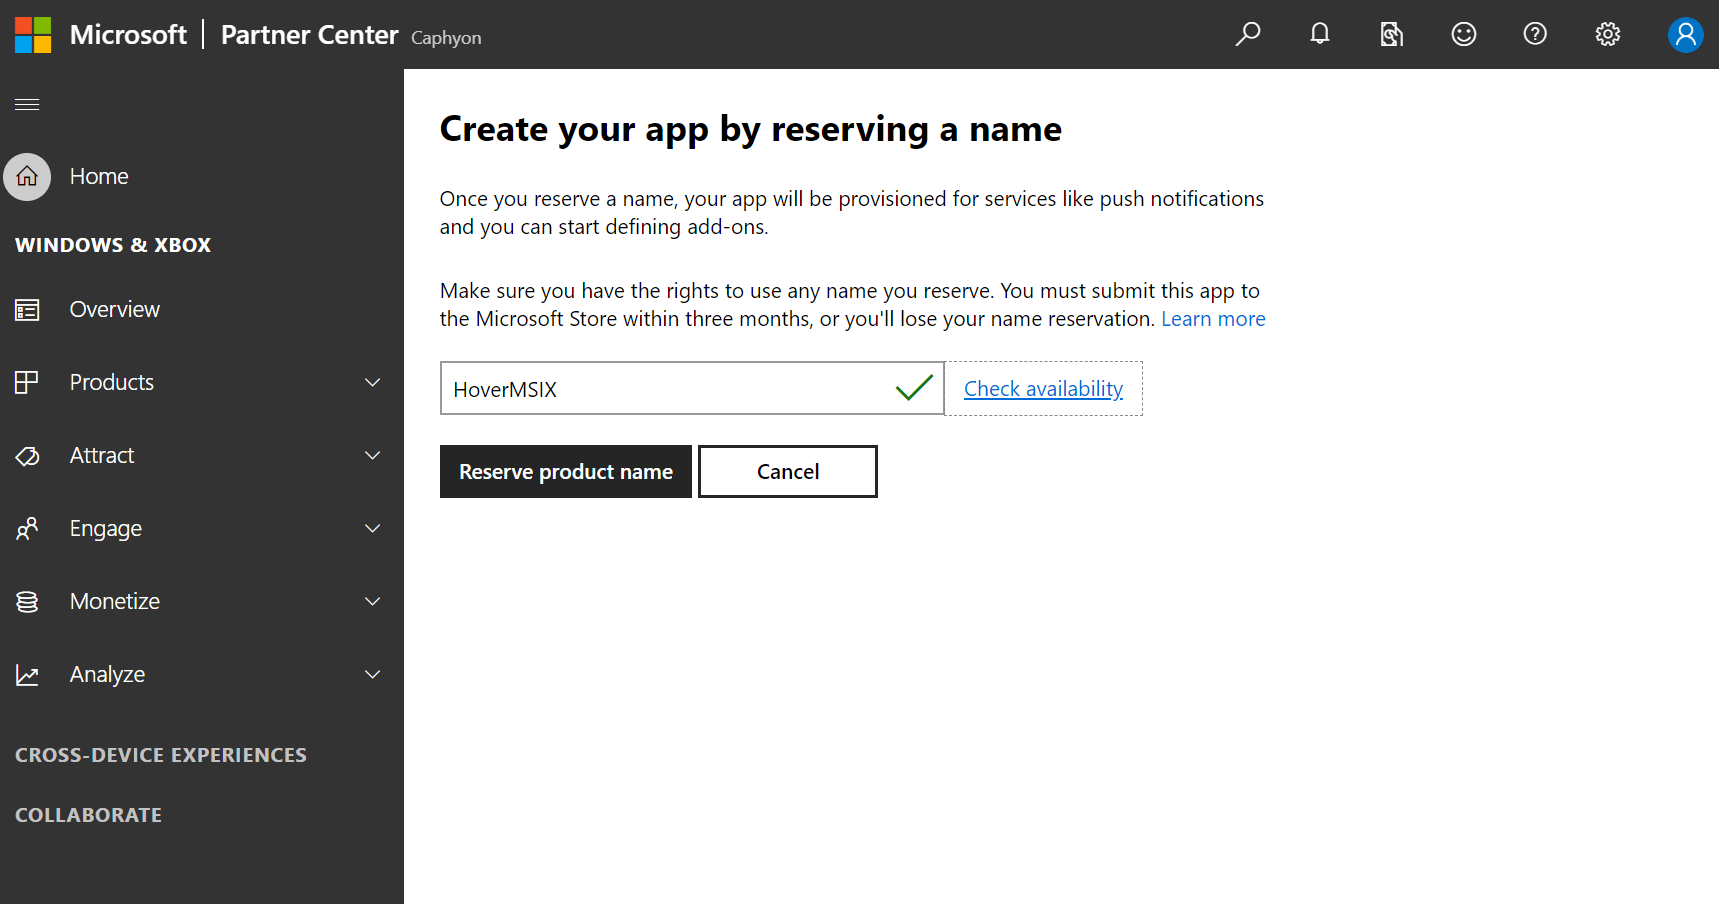This screenshot has height=904, width=1719.
Task: Click the green availability checkmark
Action: pos(914,387)
